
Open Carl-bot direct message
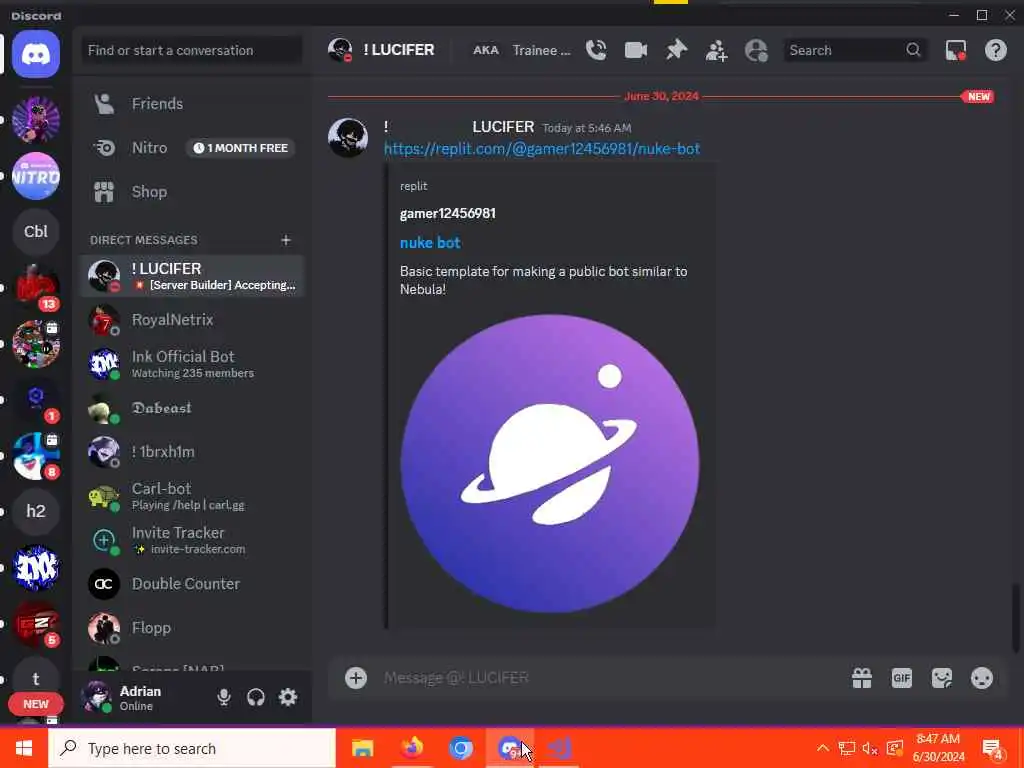tap(192, 496)
